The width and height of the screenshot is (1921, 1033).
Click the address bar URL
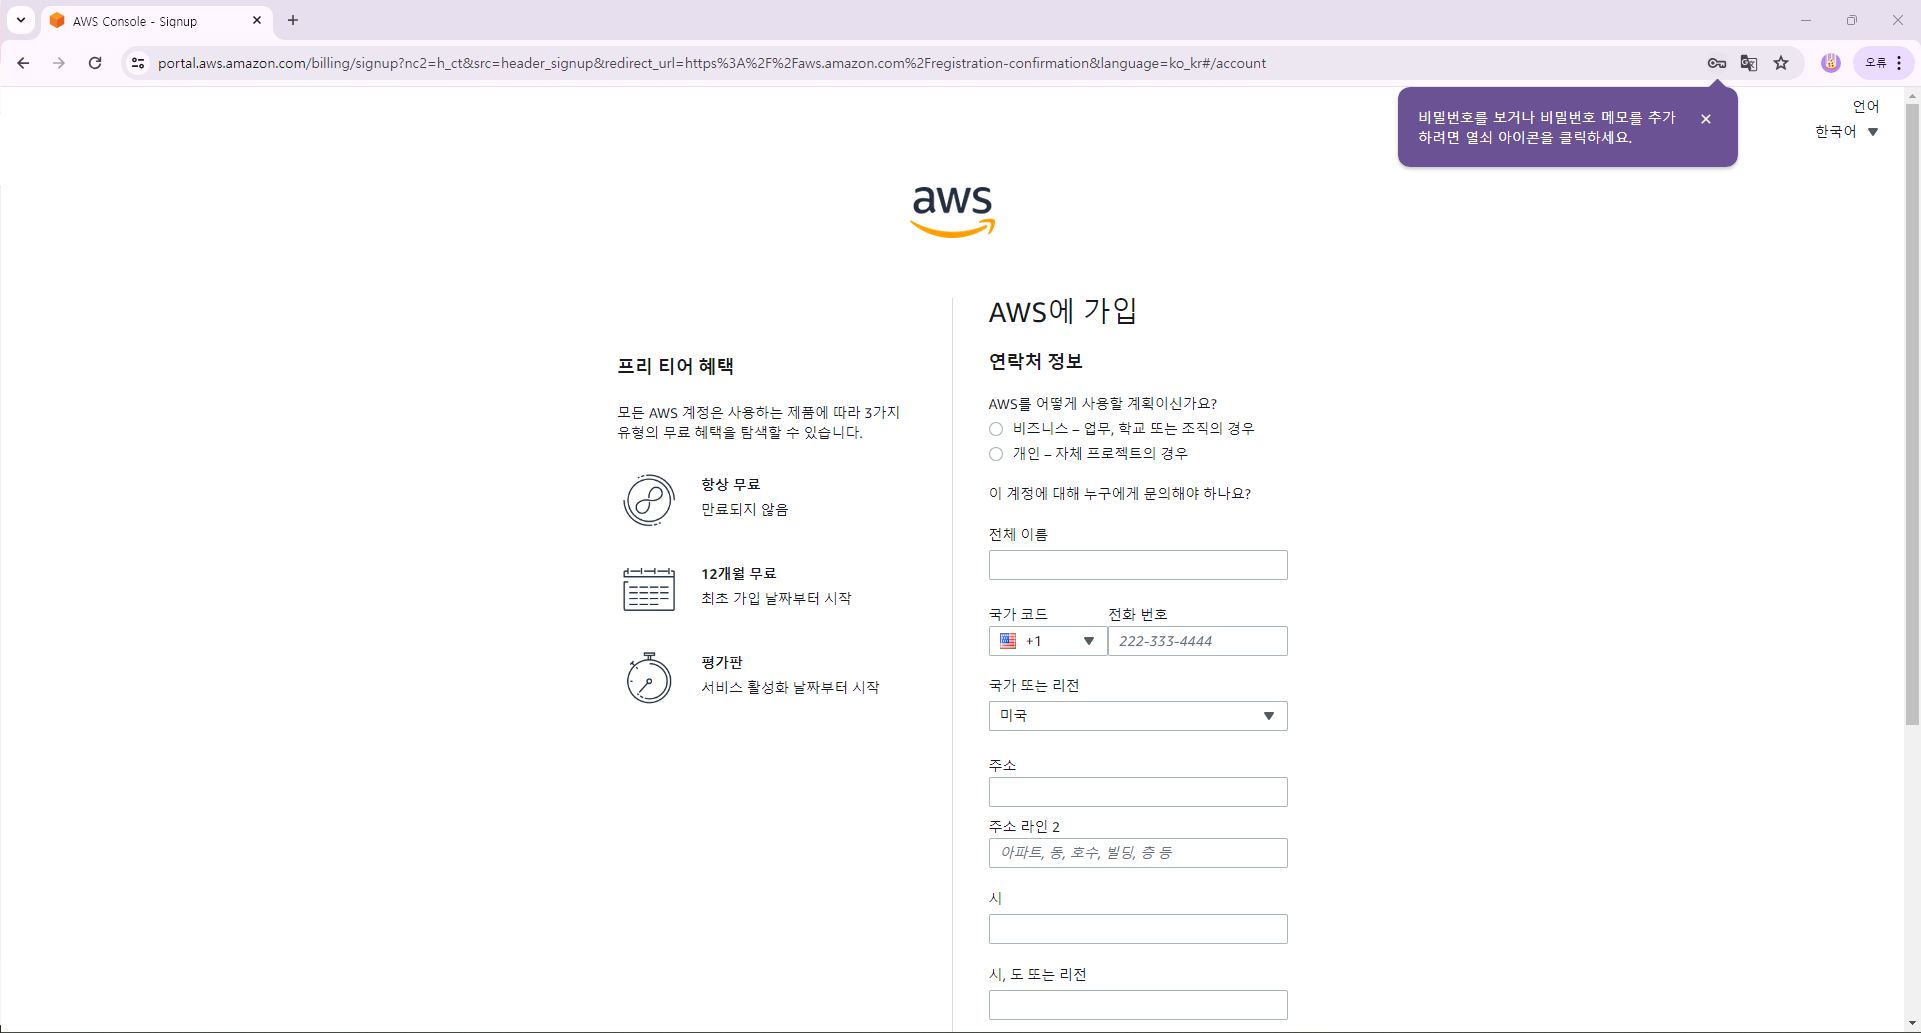(x=712, y=63)
